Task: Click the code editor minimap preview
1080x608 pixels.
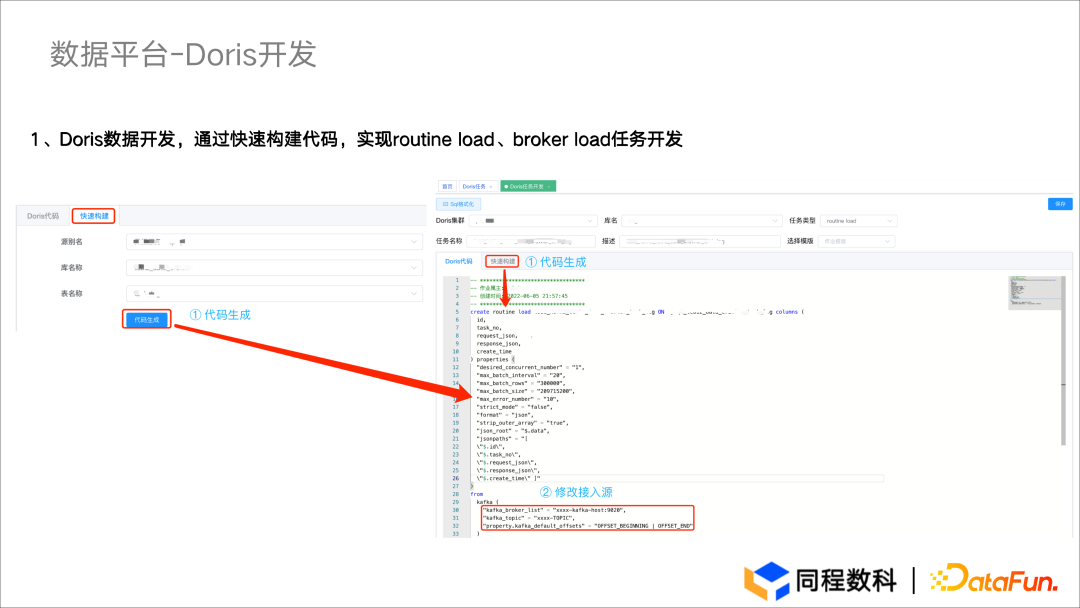Action: (x=1033, y=293)
